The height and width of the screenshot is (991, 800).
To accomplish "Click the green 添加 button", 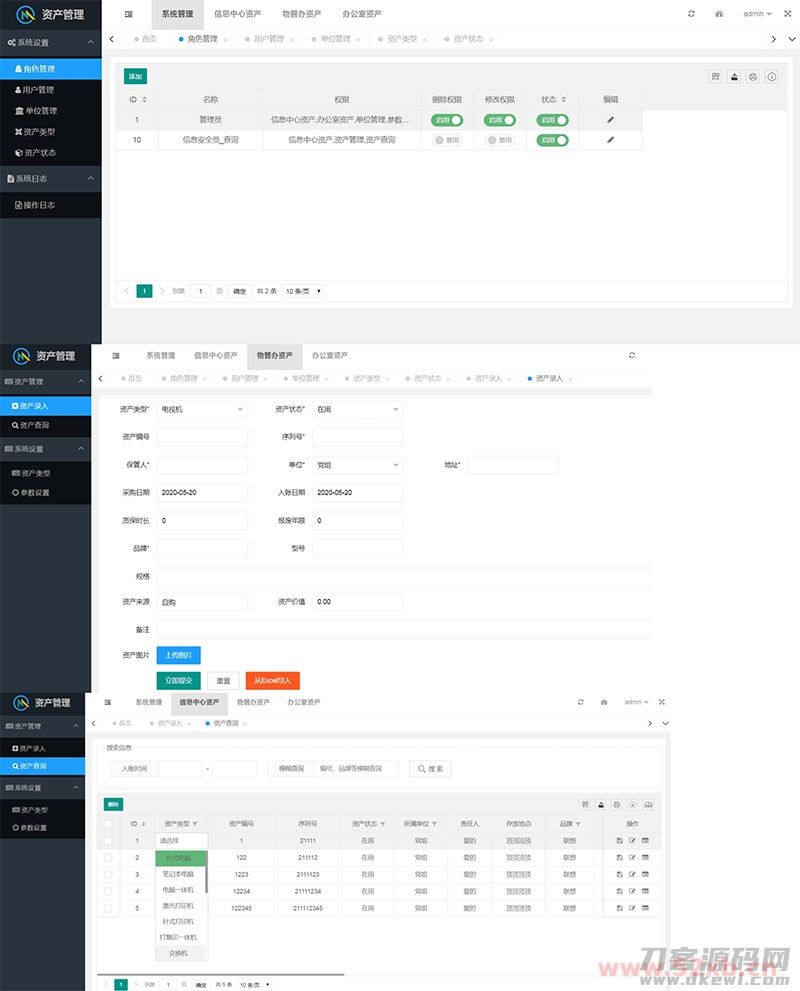I will click(135, 75).
